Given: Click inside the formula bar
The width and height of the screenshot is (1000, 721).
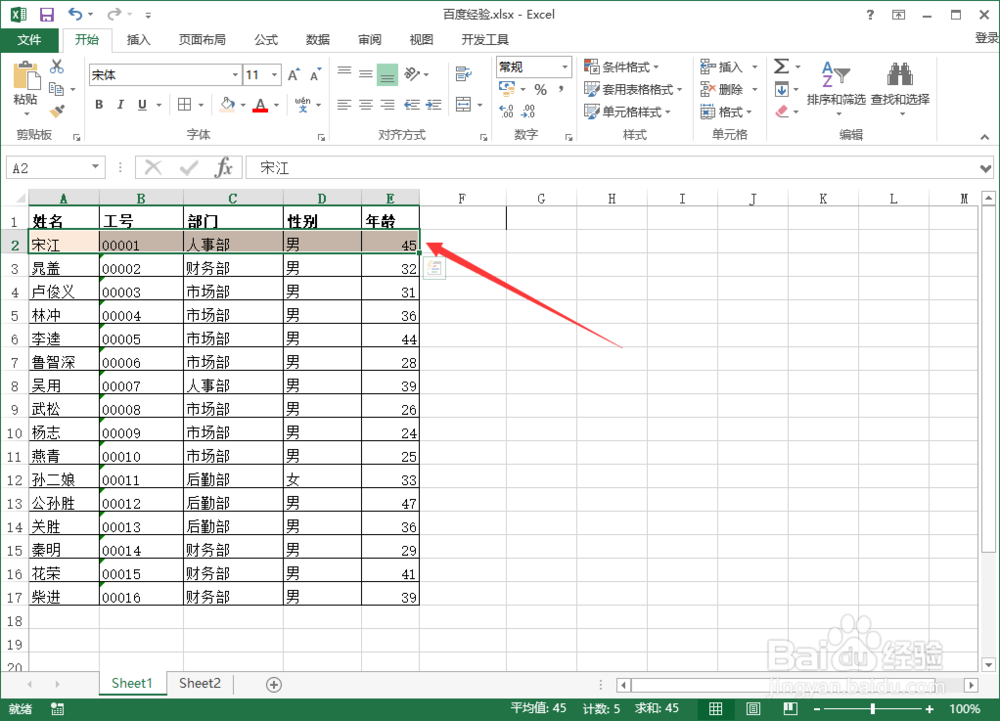Looking at the screenshot, I should [x=400, y=167].
